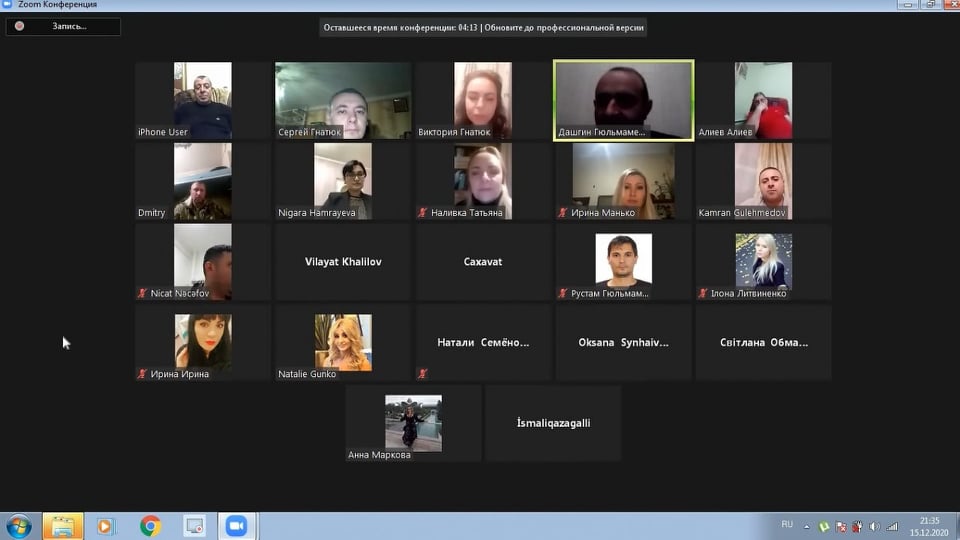Screen dimensions: 960x540
Task: Select Сергей Гнатюк's video tile
Action: tap(343, 100)
